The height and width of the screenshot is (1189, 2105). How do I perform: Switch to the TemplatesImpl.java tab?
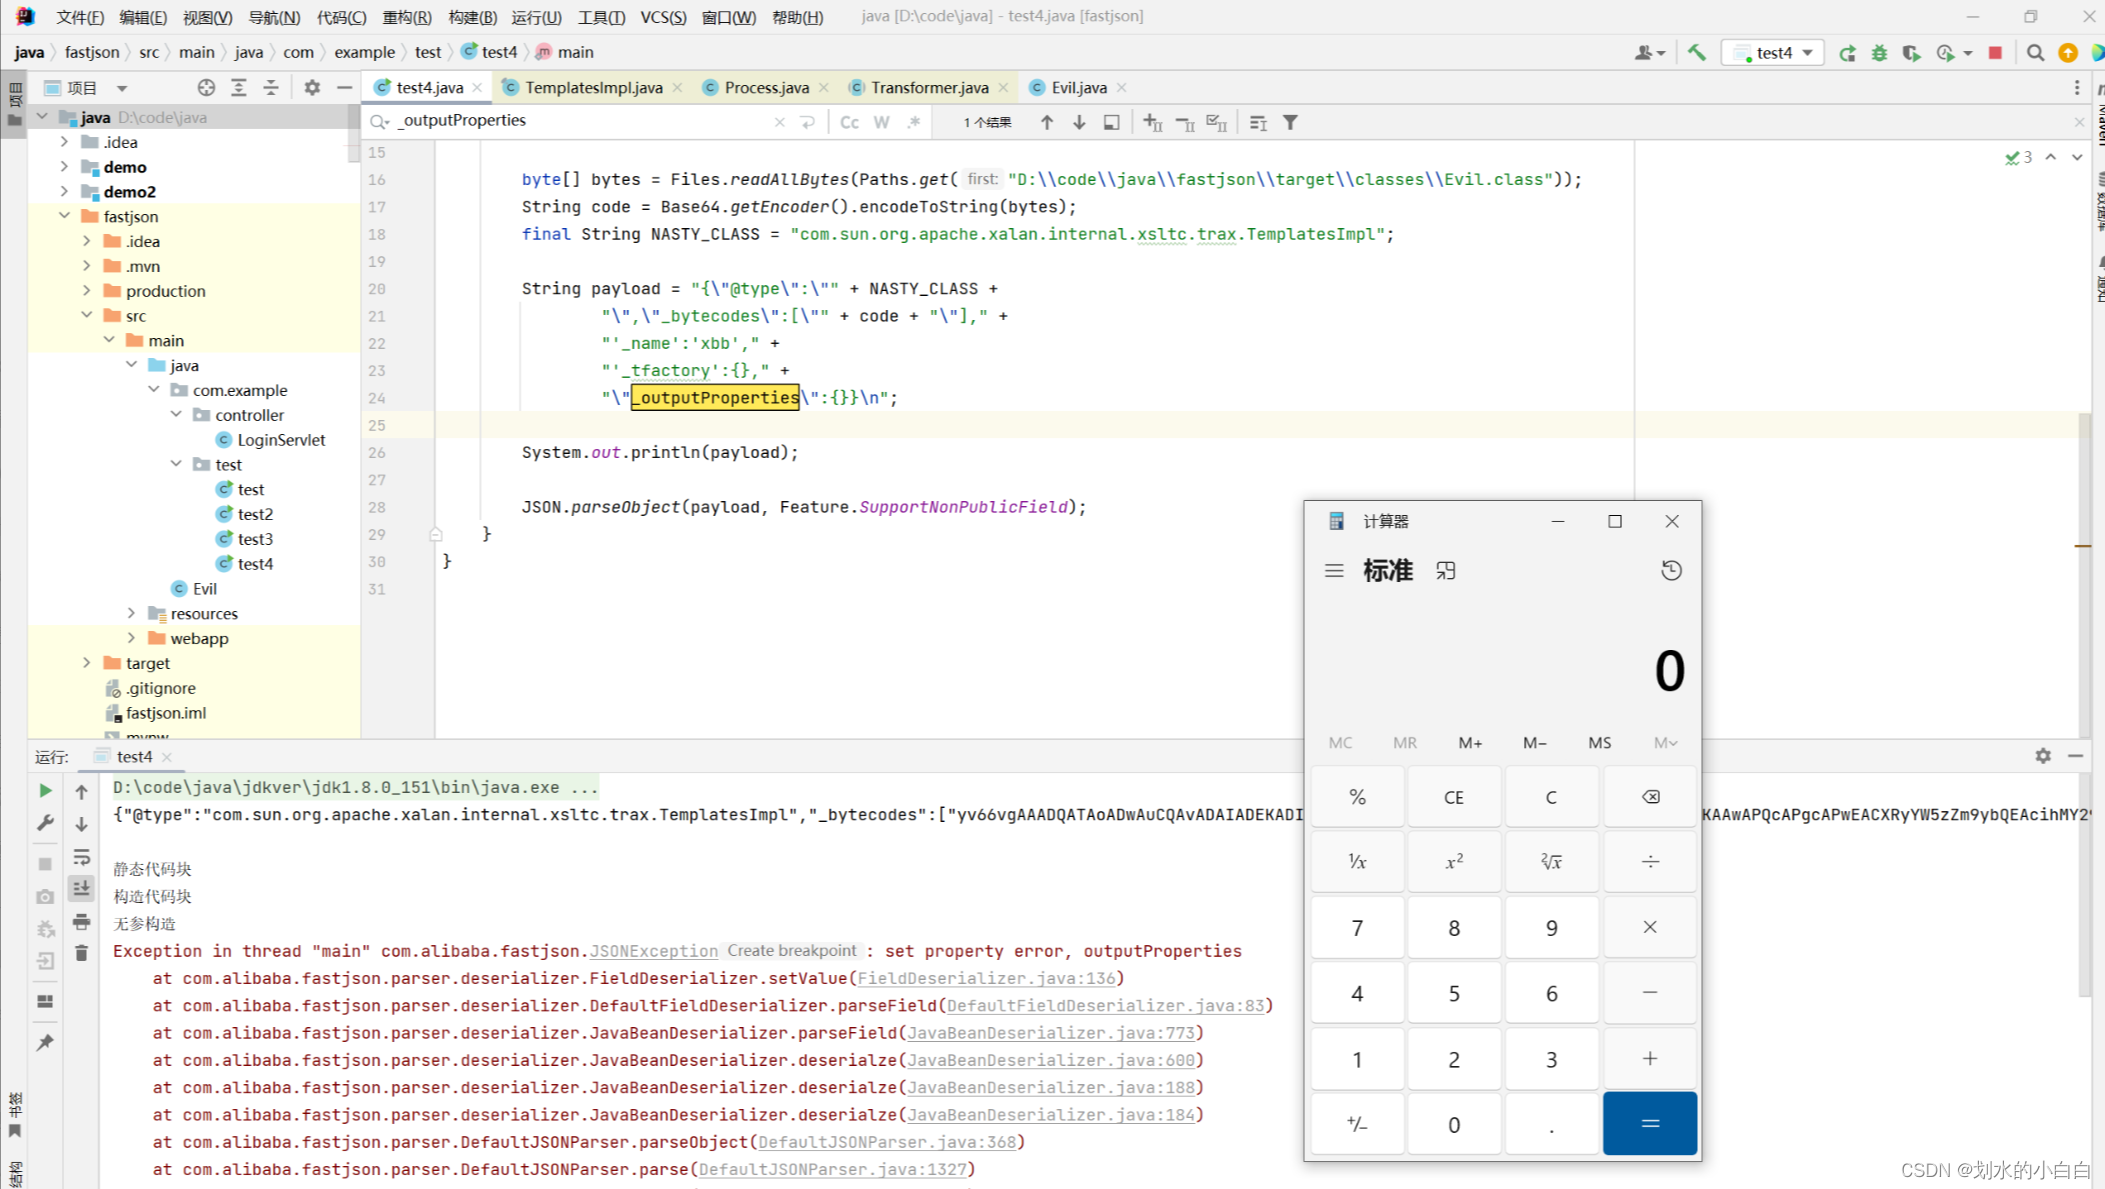pos(593,88)
